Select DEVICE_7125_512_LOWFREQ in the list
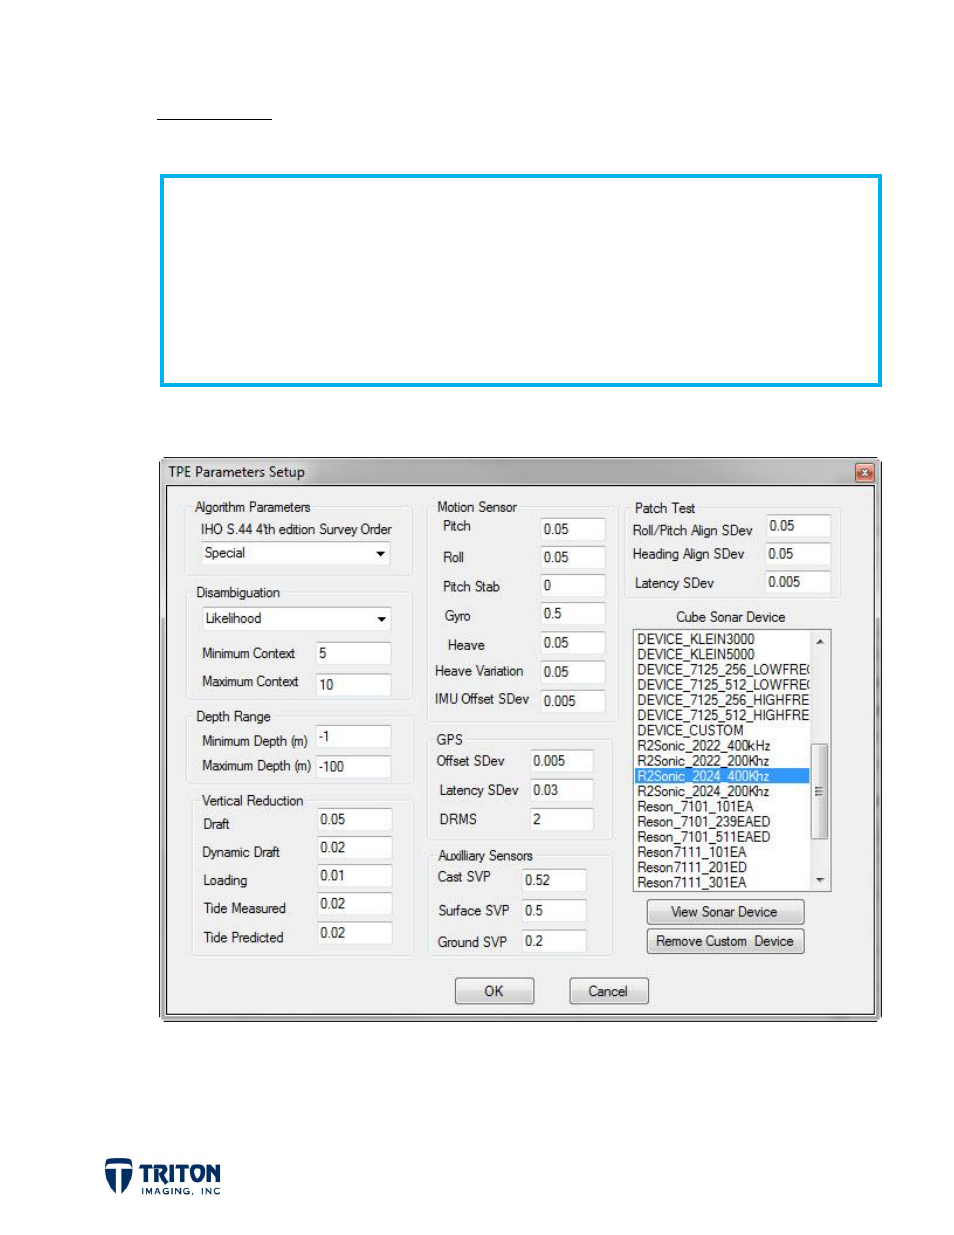Screen dimensions: 954x1235 pyautogui.click(x=722, y=685)
